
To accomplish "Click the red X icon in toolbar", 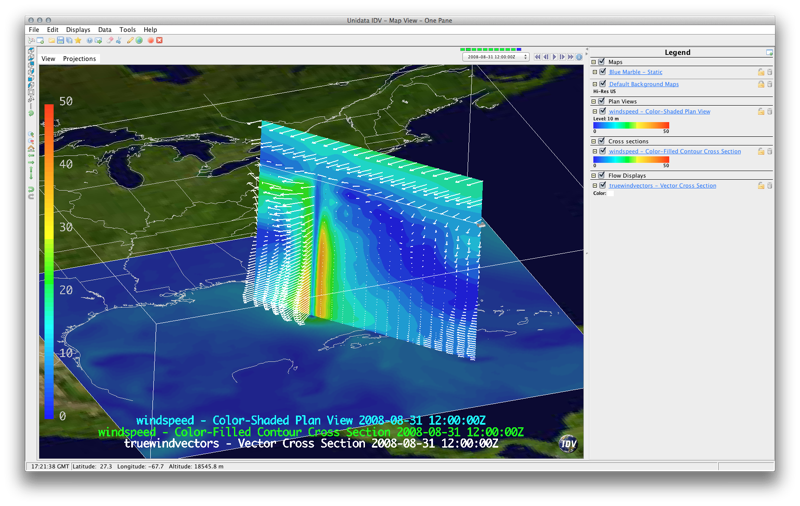I will click(159, 41).
